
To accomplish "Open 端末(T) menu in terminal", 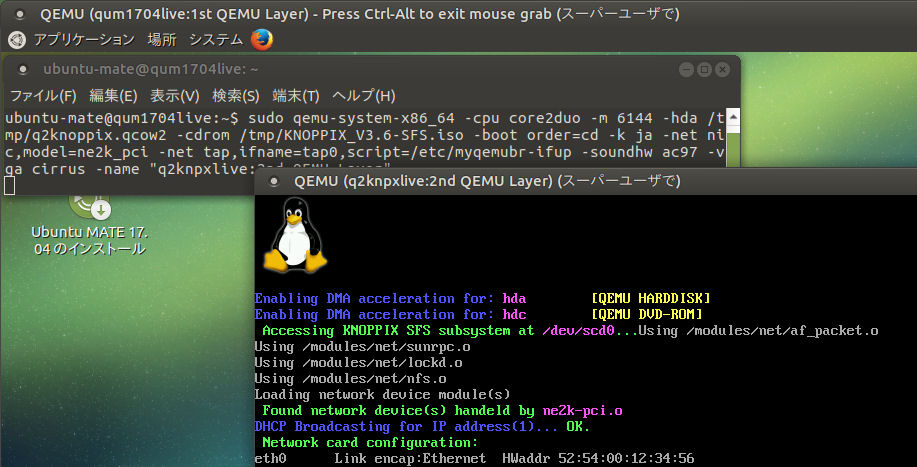I will (x=296, y=96).
